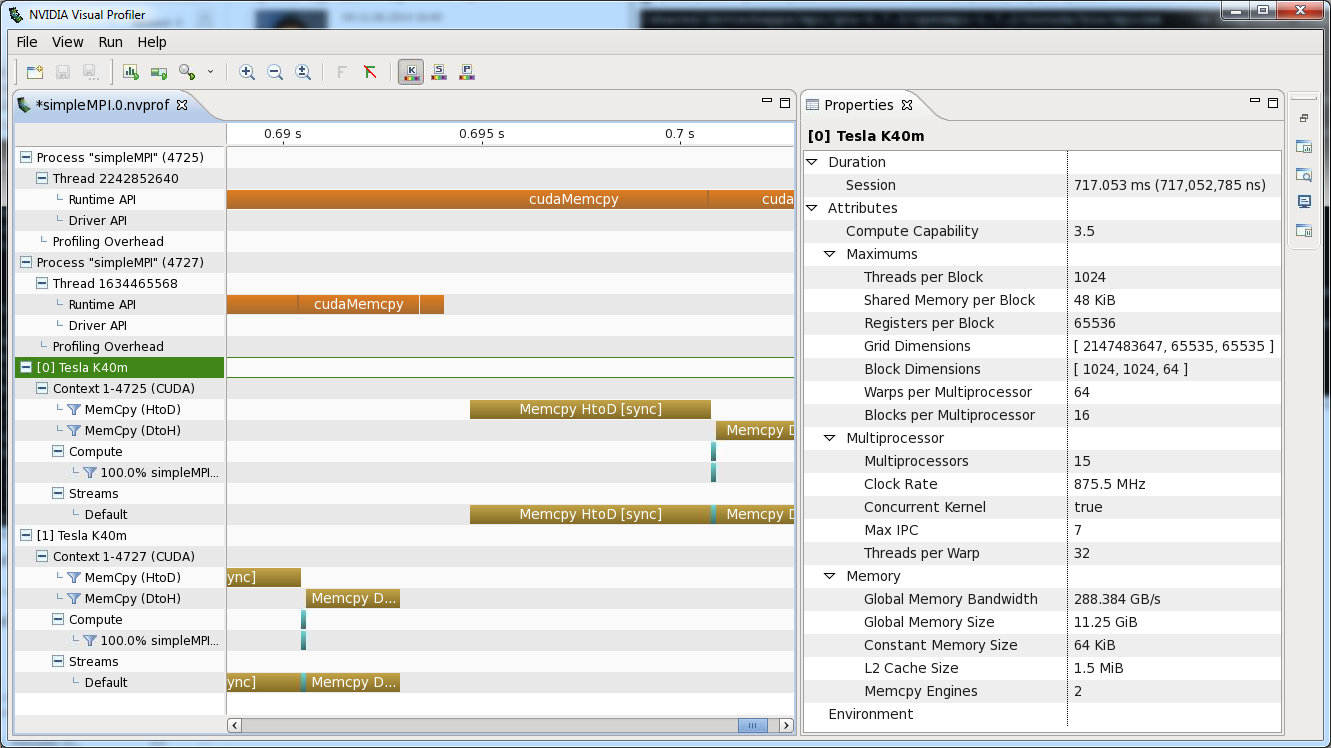This screenshot has height=748, width=1331.
Task: Open the File menu
Action: pos(27,42)
